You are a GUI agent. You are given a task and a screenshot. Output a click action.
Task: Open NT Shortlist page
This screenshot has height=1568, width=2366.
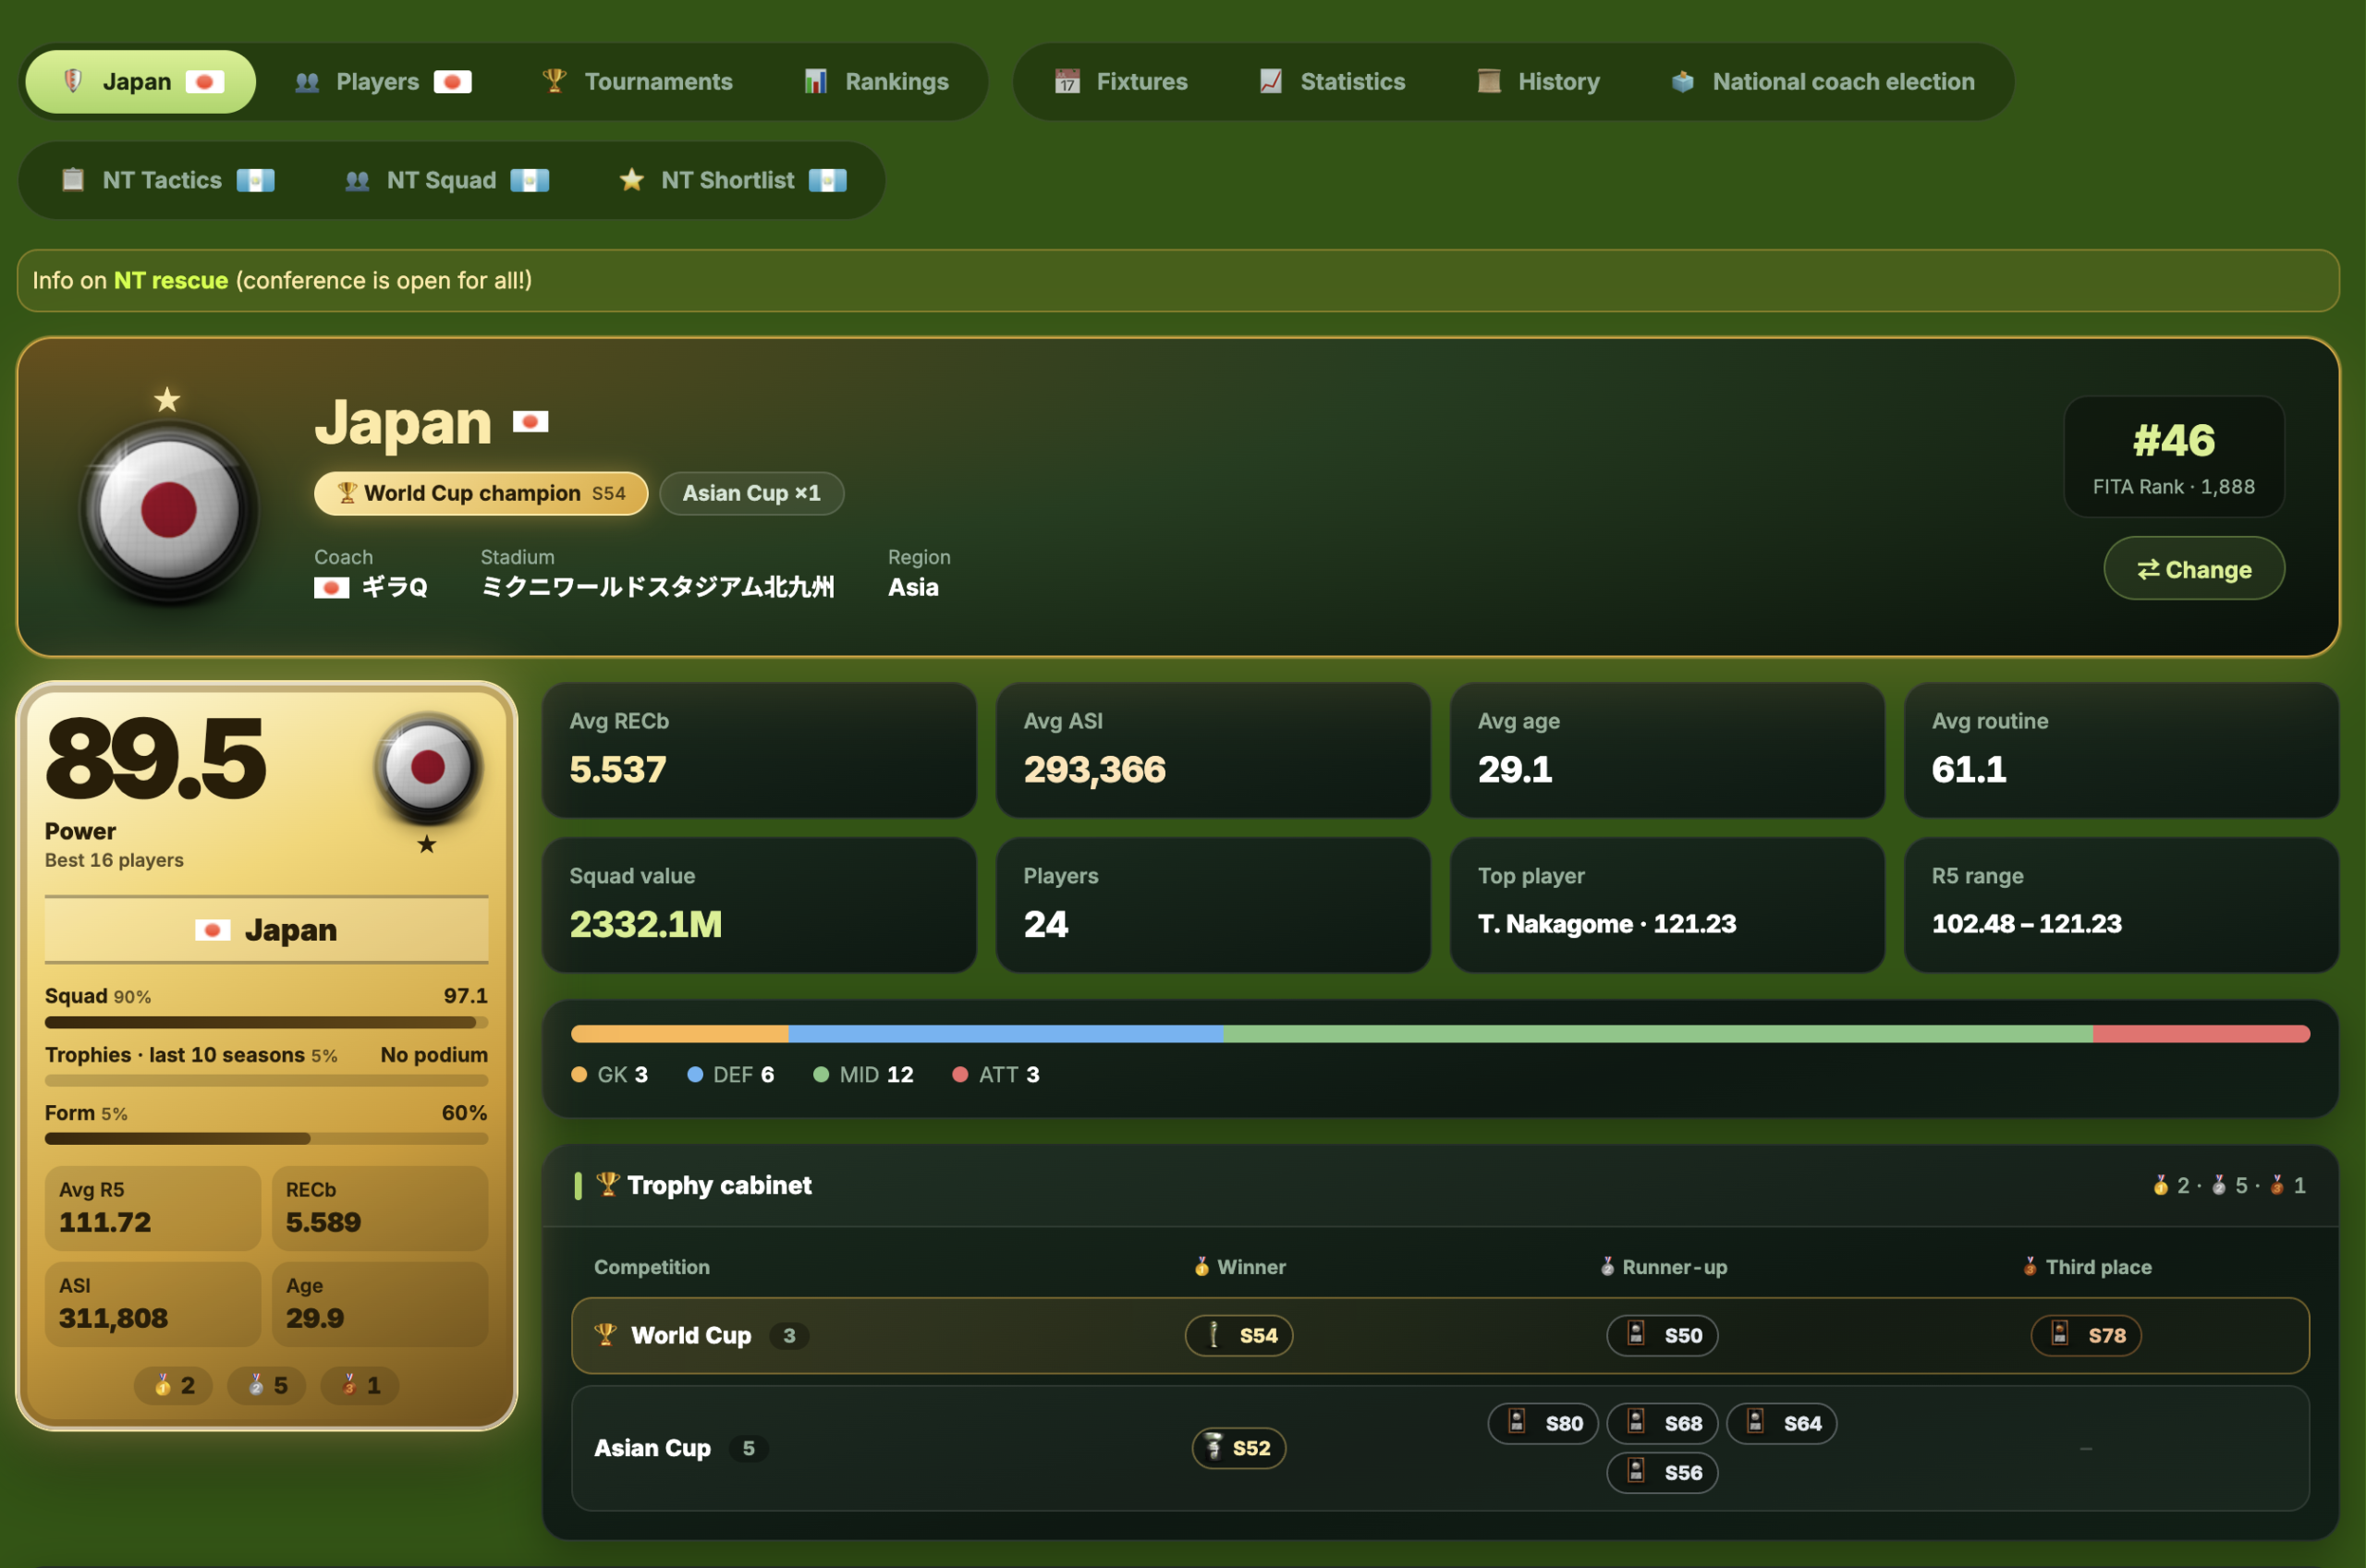733,180
